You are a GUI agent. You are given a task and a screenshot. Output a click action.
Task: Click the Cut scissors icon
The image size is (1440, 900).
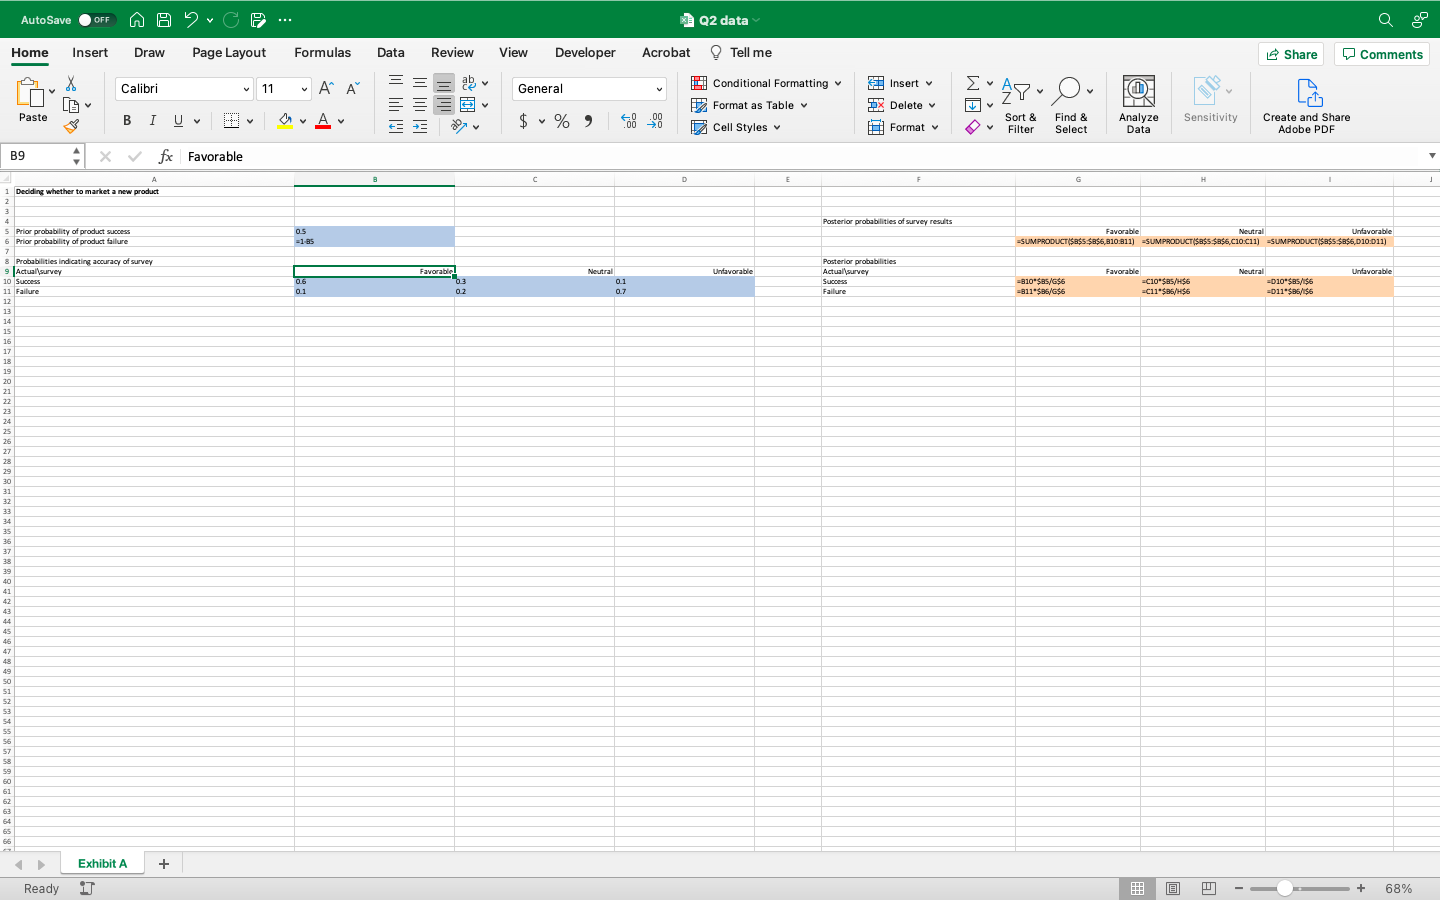point(71,83)
